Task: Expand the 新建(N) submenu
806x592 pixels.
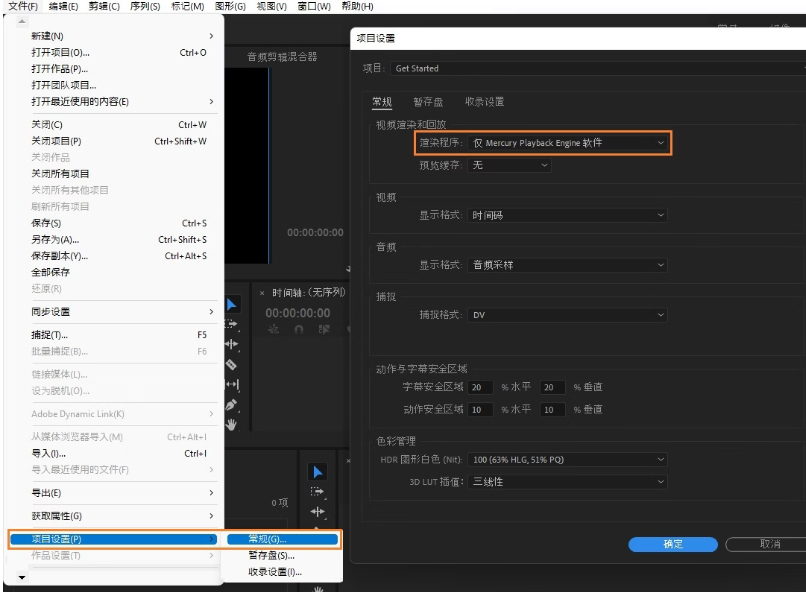Action: click(123, 36)
